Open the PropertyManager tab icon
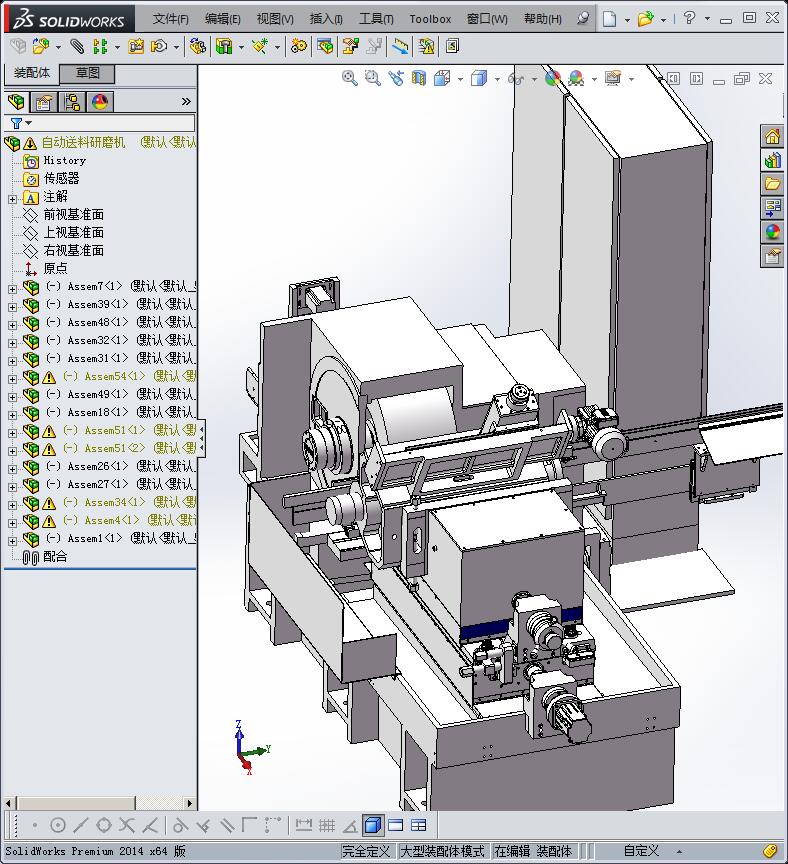 tap(44, 102)
